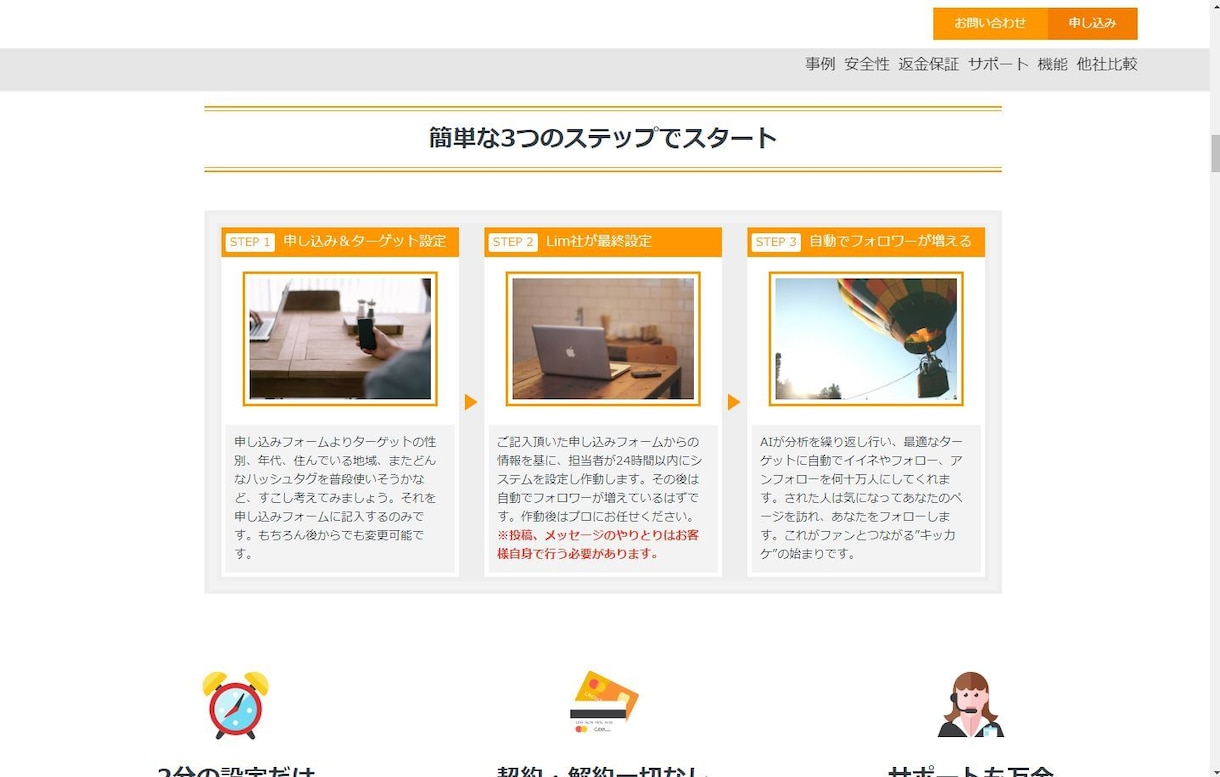
Task: Open the phone-on-table photo in STEP 1
Action: point(340,339)
